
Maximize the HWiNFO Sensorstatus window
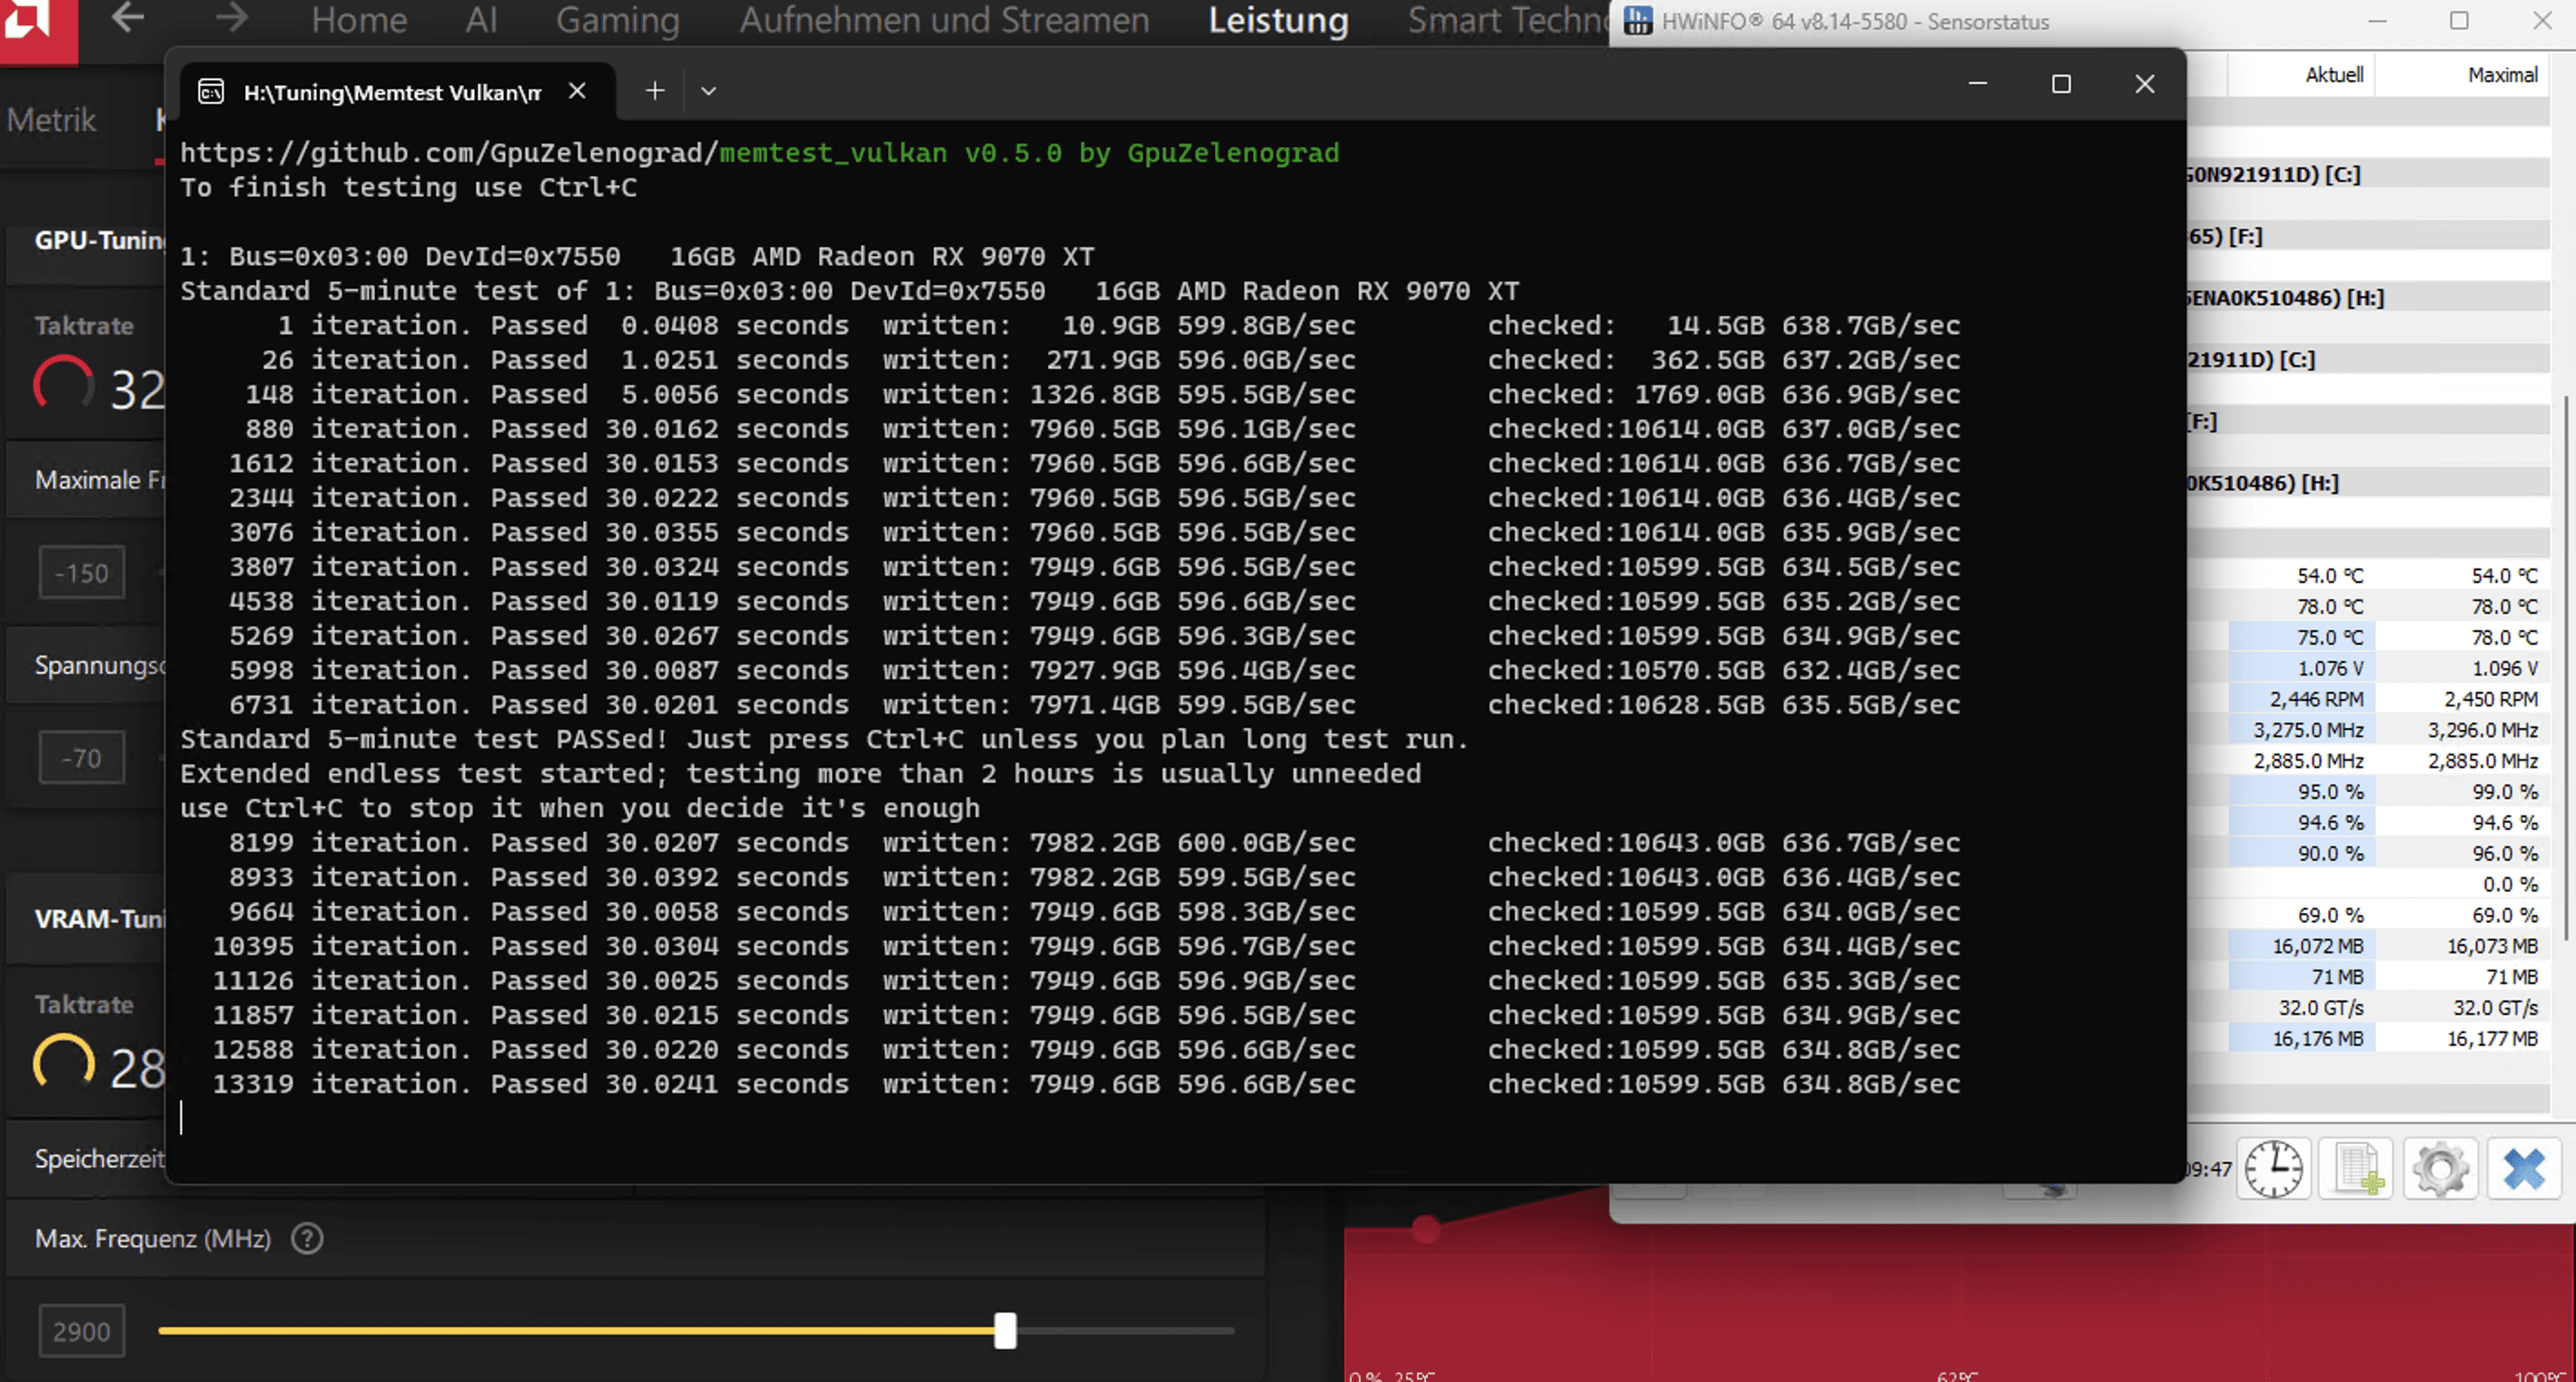[x=2459, y=21]
